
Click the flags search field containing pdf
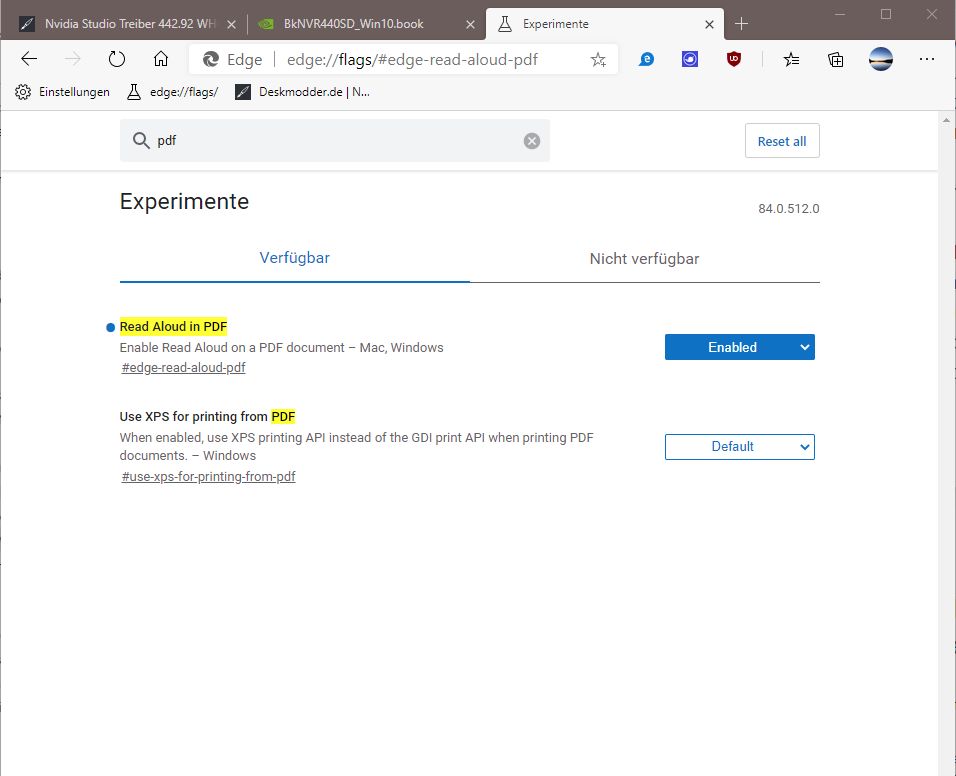tap(335, 141)
